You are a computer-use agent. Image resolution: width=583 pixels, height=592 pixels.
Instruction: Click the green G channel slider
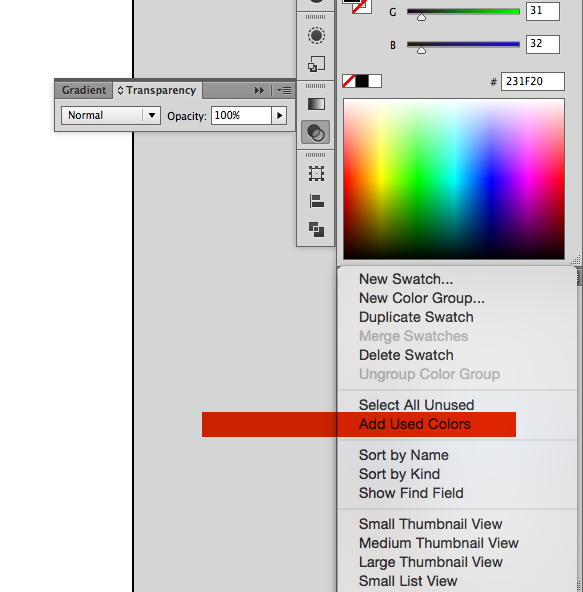[463, 12]
